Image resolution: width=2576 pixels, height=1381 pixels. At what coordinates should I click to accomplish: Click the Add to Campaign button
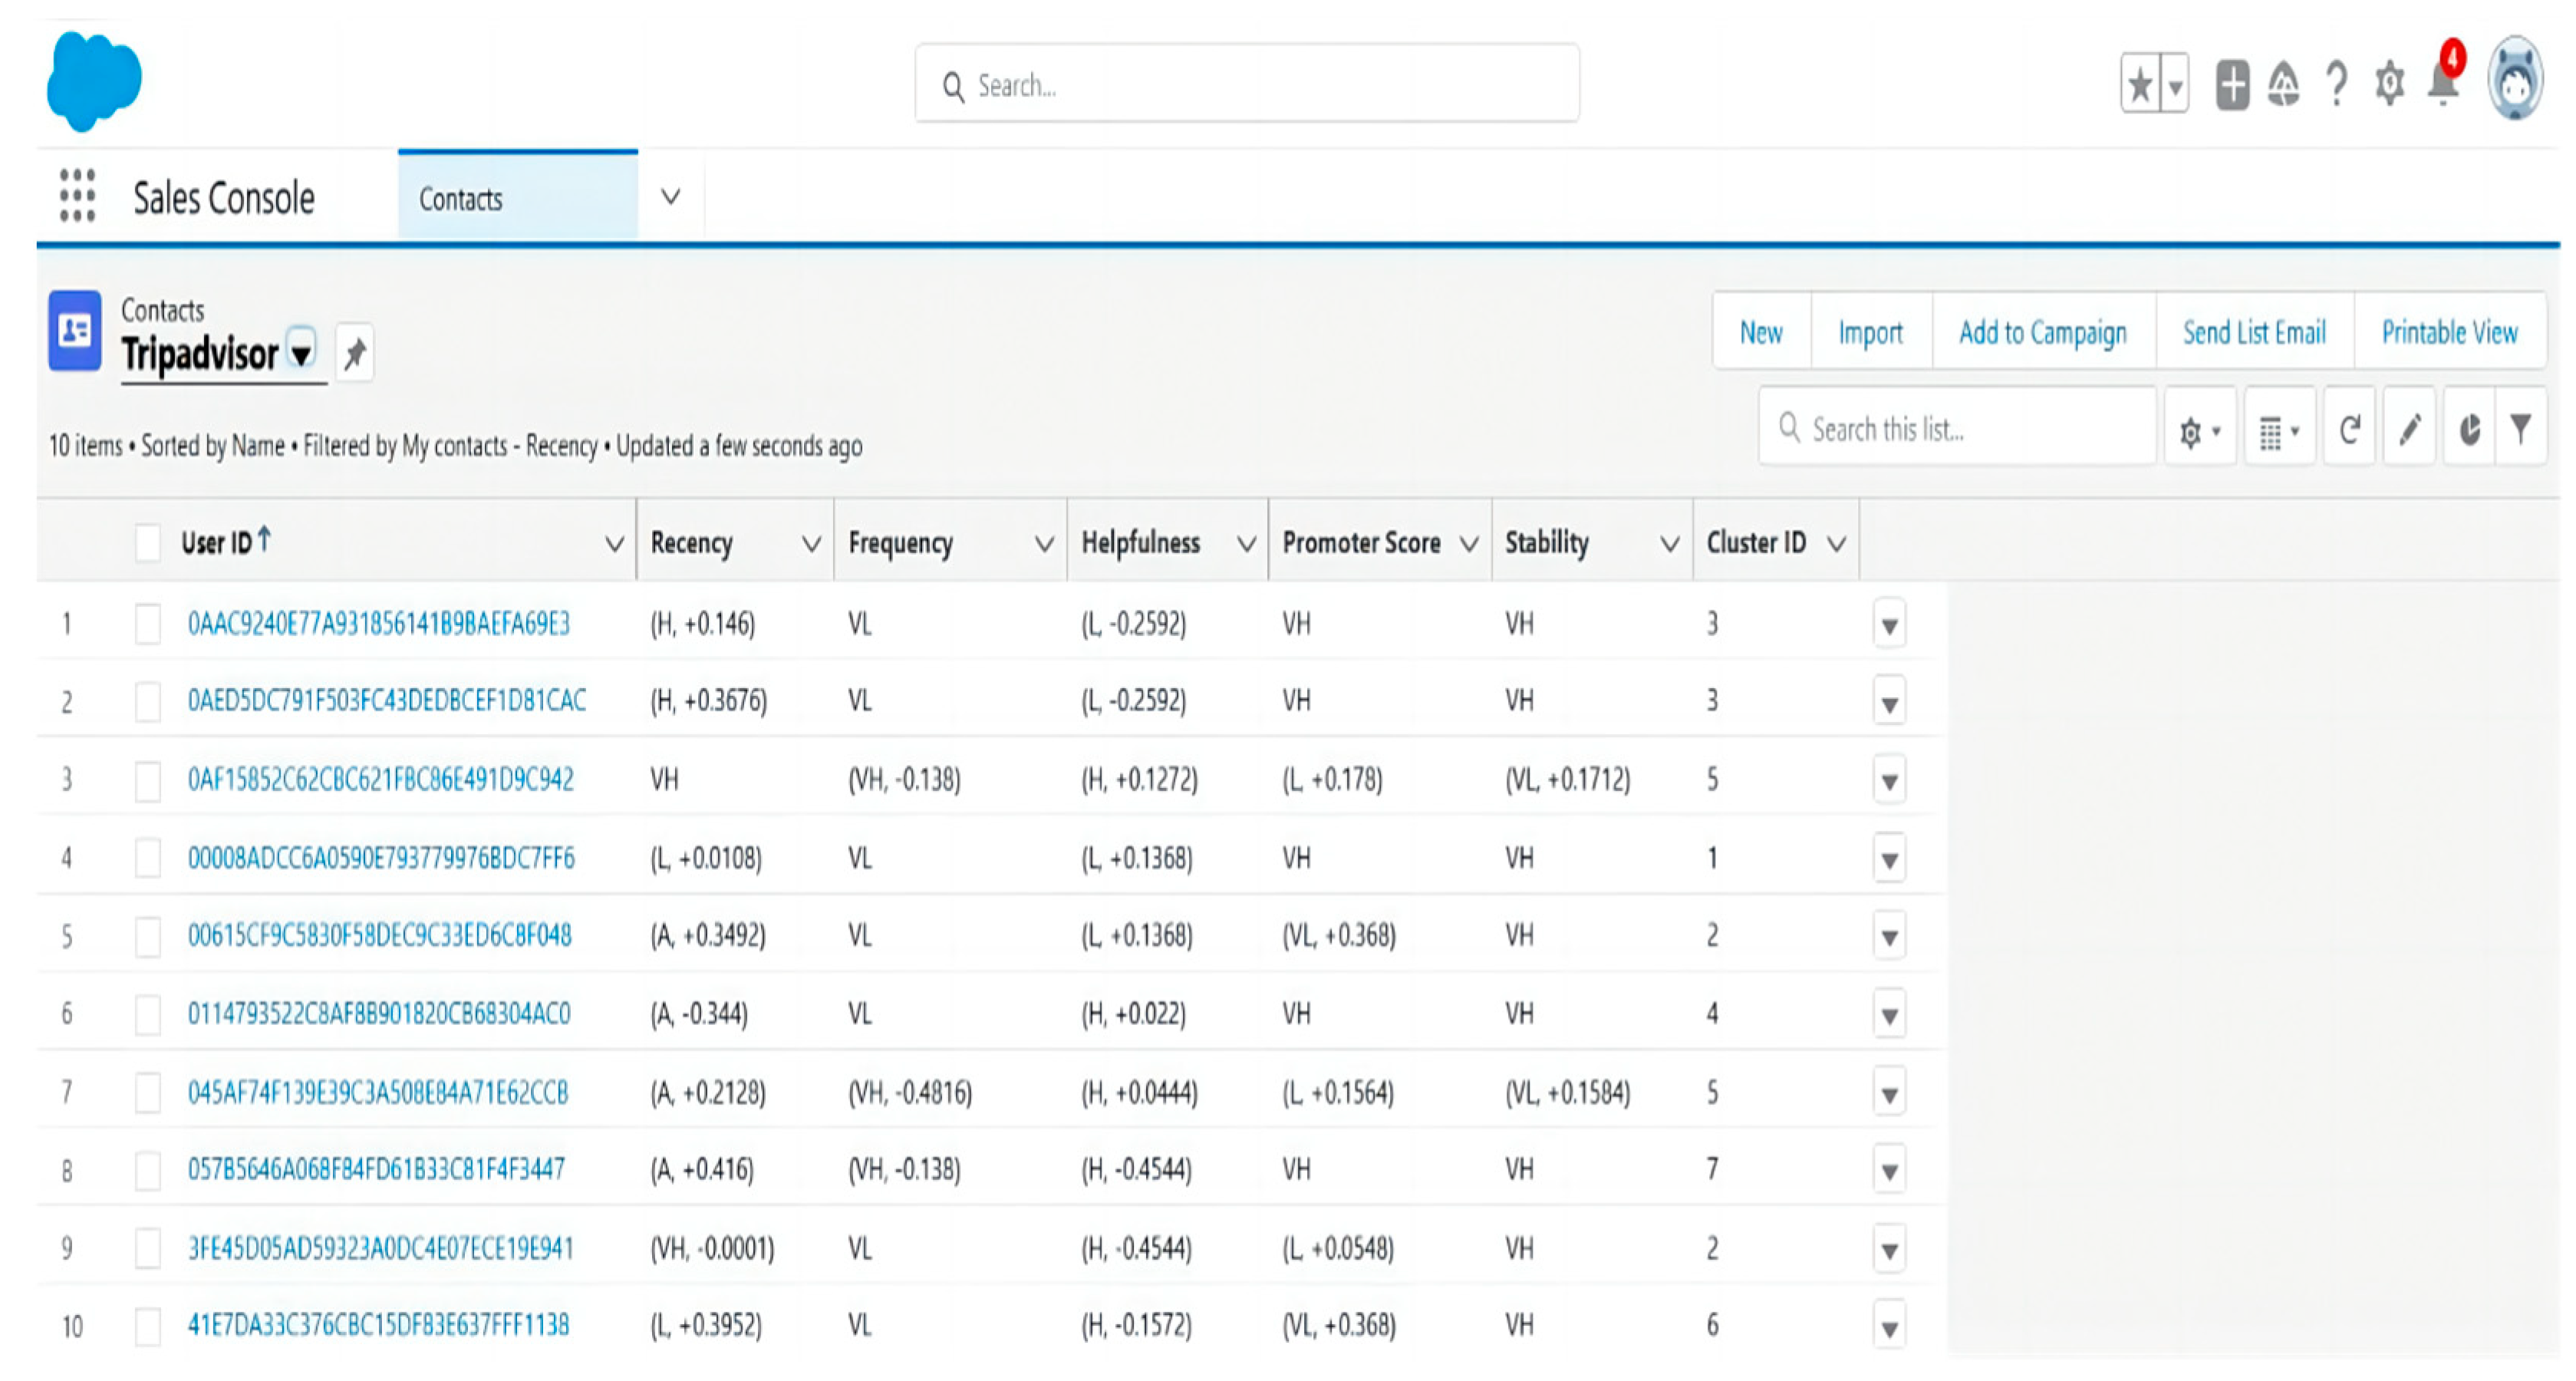[2042, 332]
